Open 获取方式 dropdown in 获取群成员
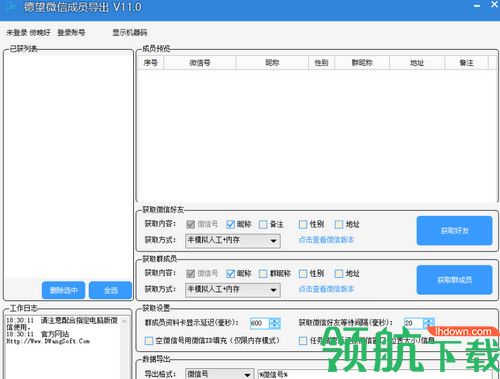 (233, 290)
